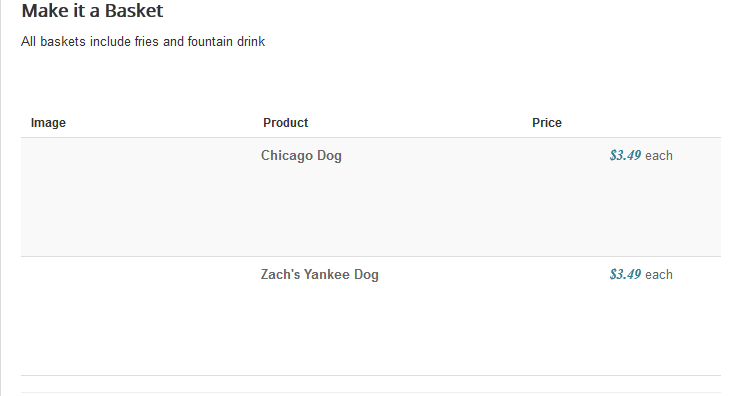Click the baskets include fries description text
Image resolution: width=739 pixels, height=396 pixels.
[x=143, y=41]
